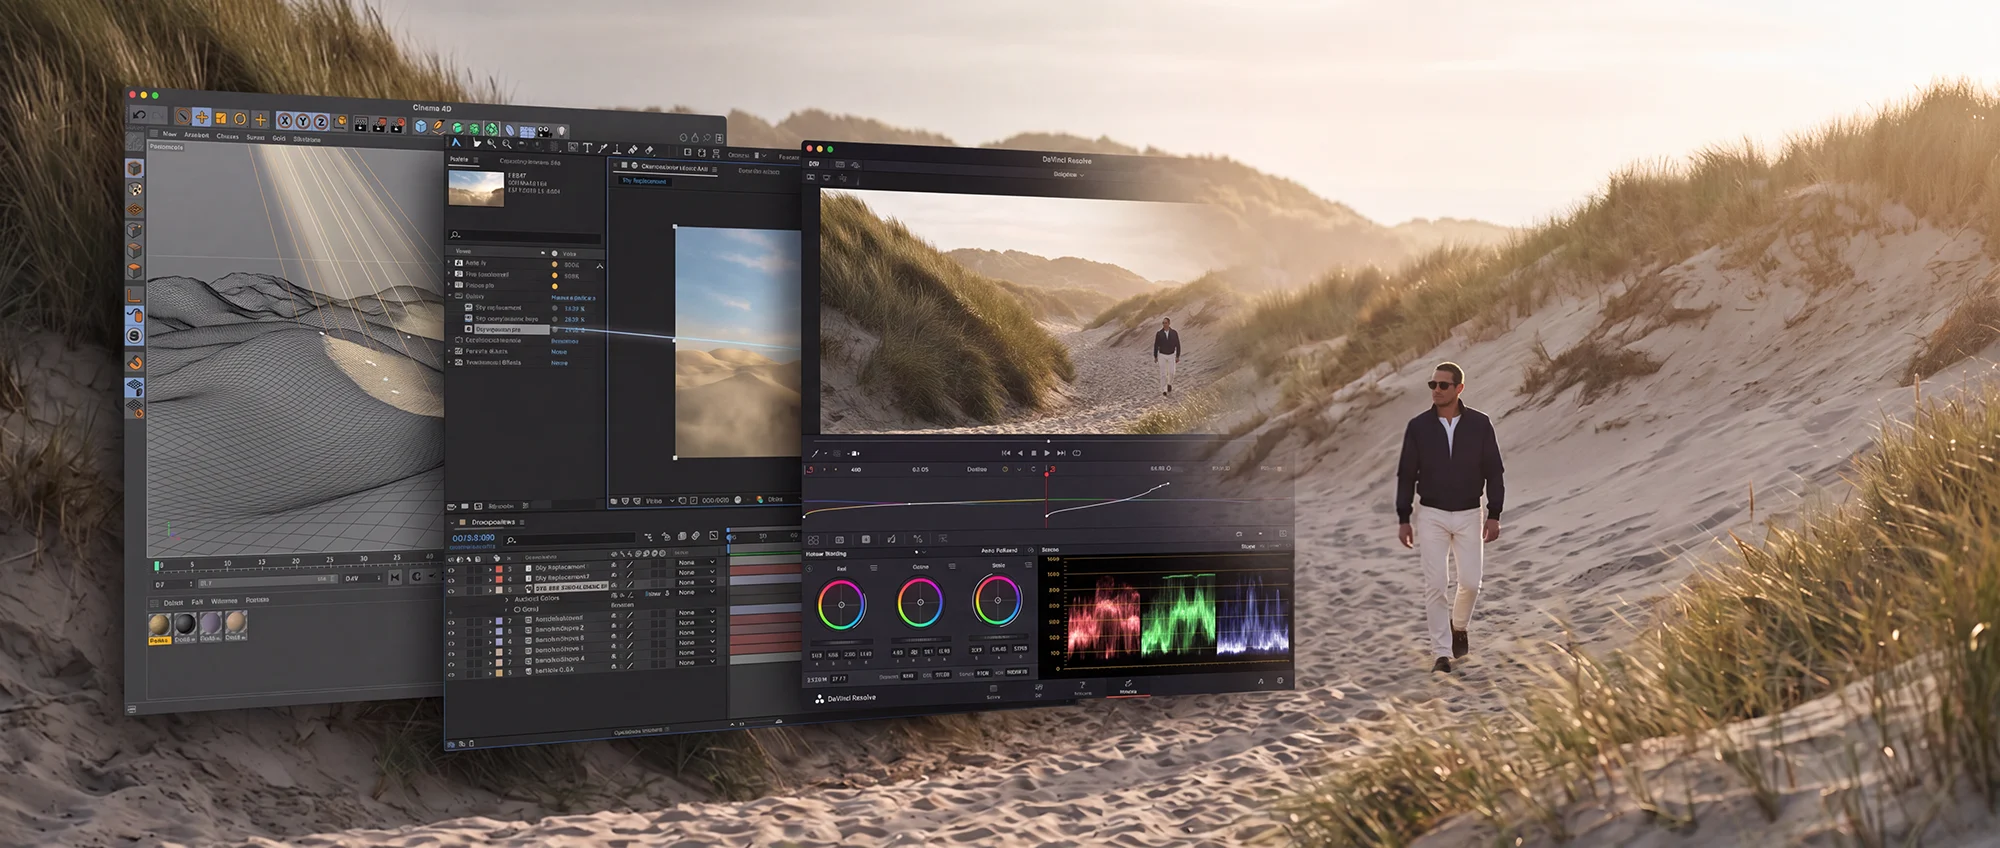Open the None dropdown on the last timeline layer
Viewport: 2000px width, 848px height.
coord(696,662)
